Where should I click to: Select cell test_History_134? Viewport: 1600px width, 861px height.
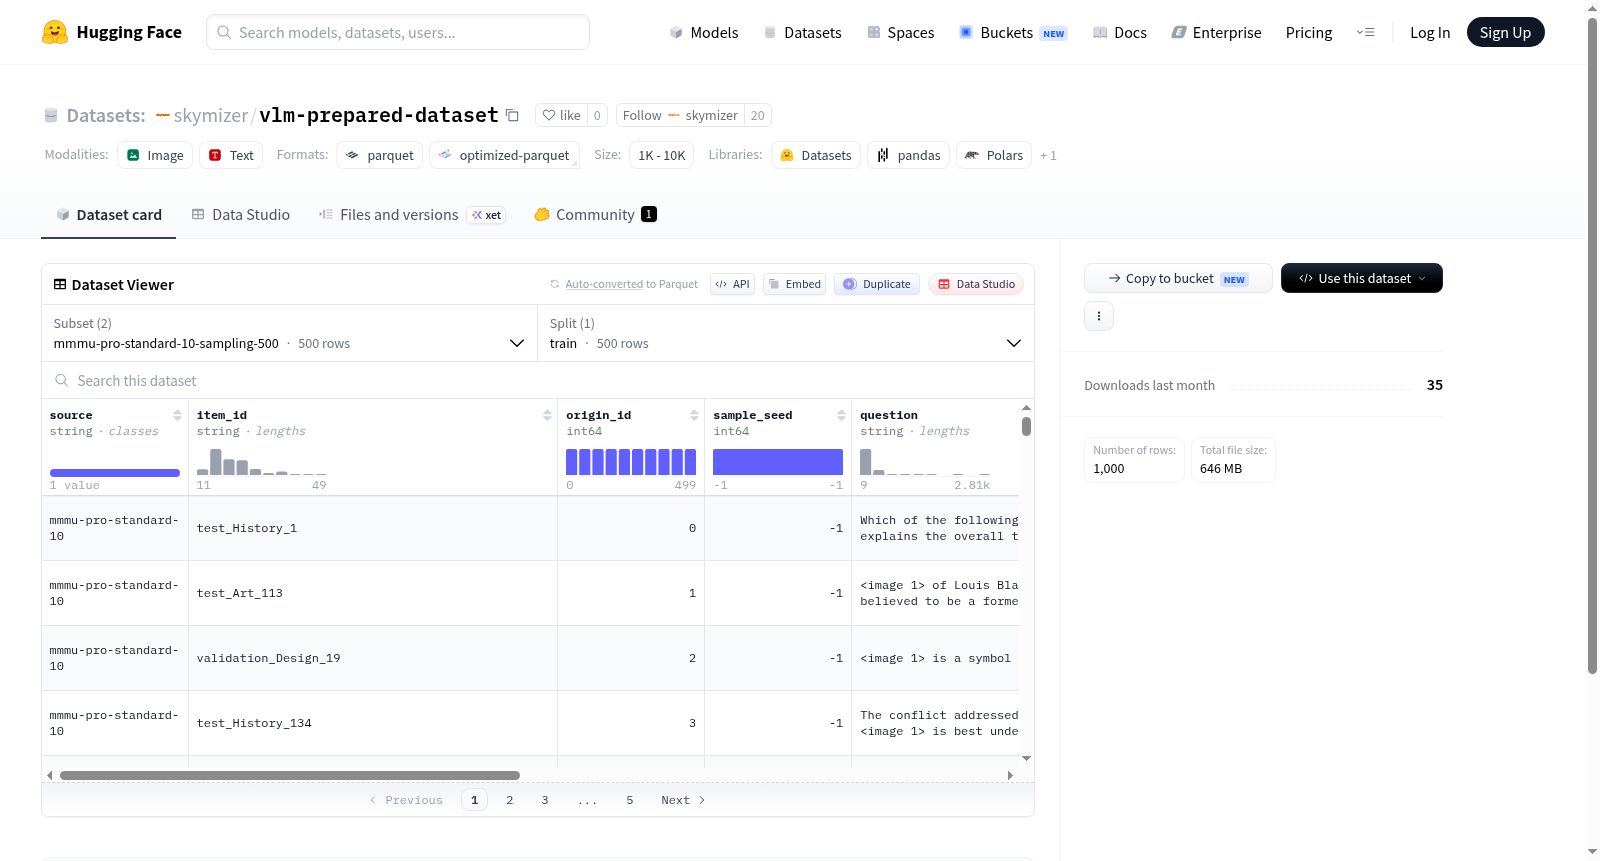click(373, 723)
